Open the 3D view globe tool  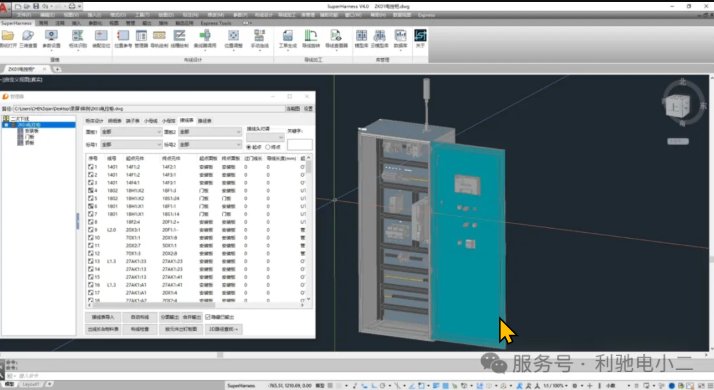pyautogui.click(x=28, y=36)
